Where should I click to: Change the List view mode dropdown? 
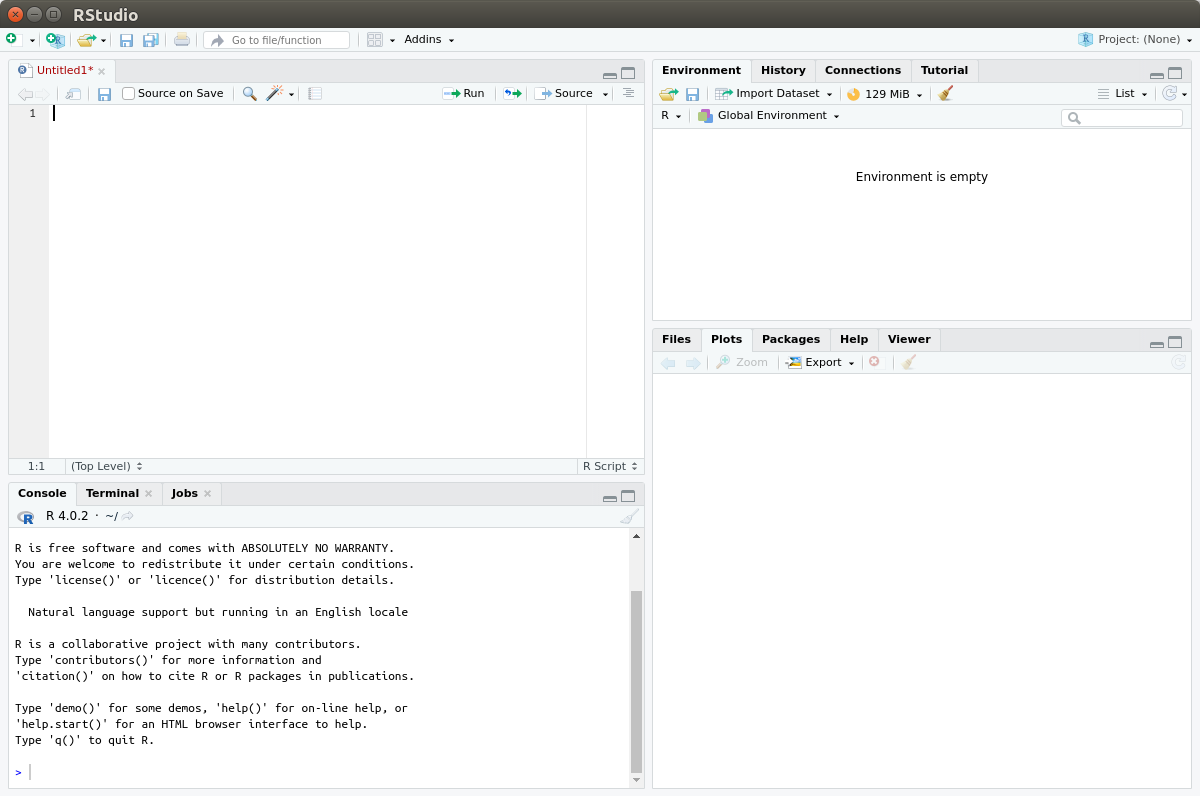[x=1123, y=94]
